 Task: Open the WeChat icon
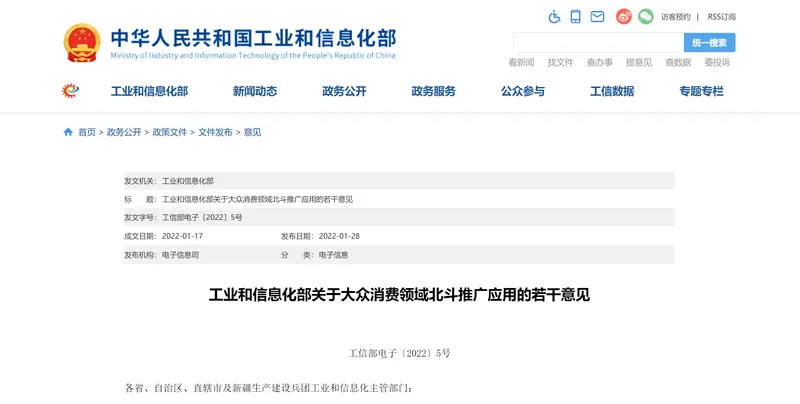[x=645, y=16]
